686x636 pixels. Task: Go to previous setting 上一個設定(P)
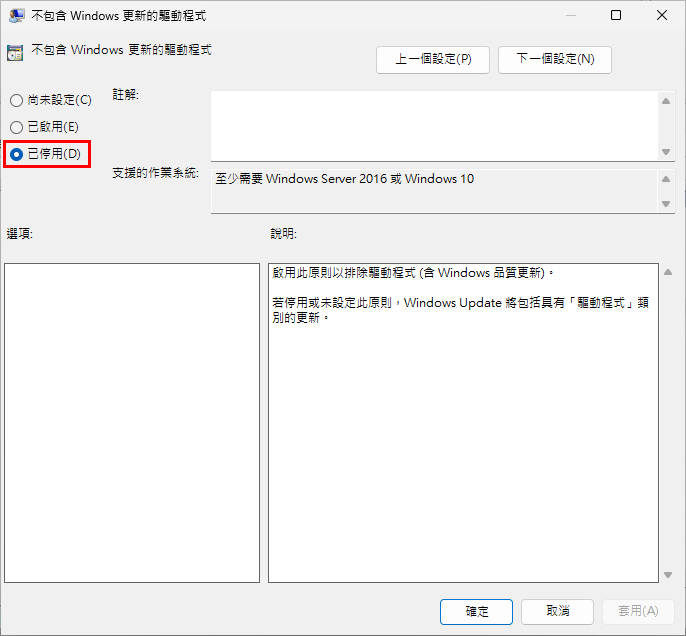(433, 59)
